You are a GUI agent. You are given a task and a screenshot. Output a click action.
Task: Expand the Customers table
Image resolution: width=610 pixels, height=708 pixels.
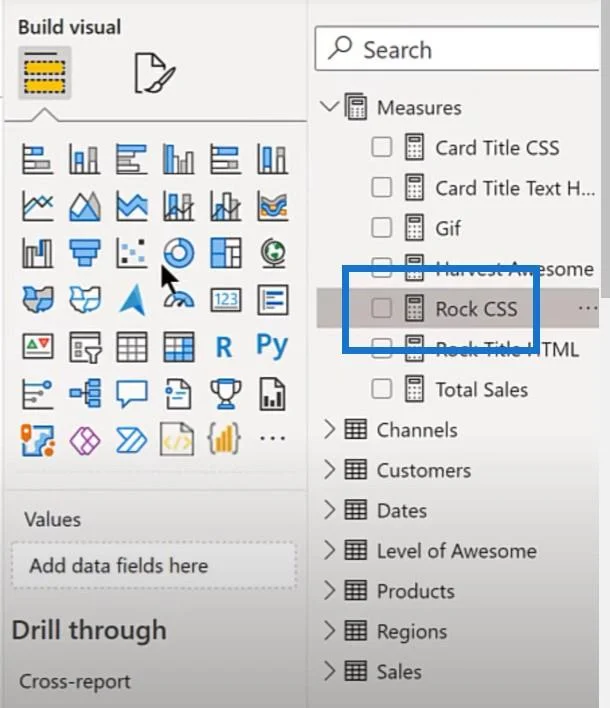tap(330, 470)
